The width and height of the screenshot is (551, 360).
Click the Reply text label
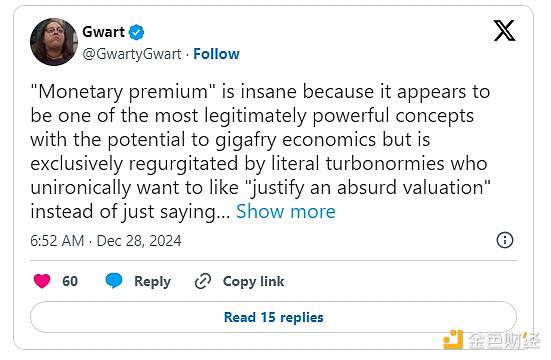pos(153,282)
